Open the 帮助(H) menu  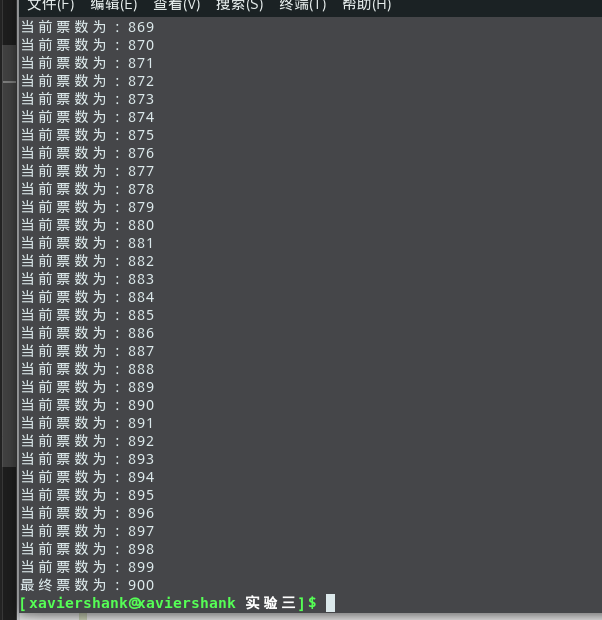point(366,6)
